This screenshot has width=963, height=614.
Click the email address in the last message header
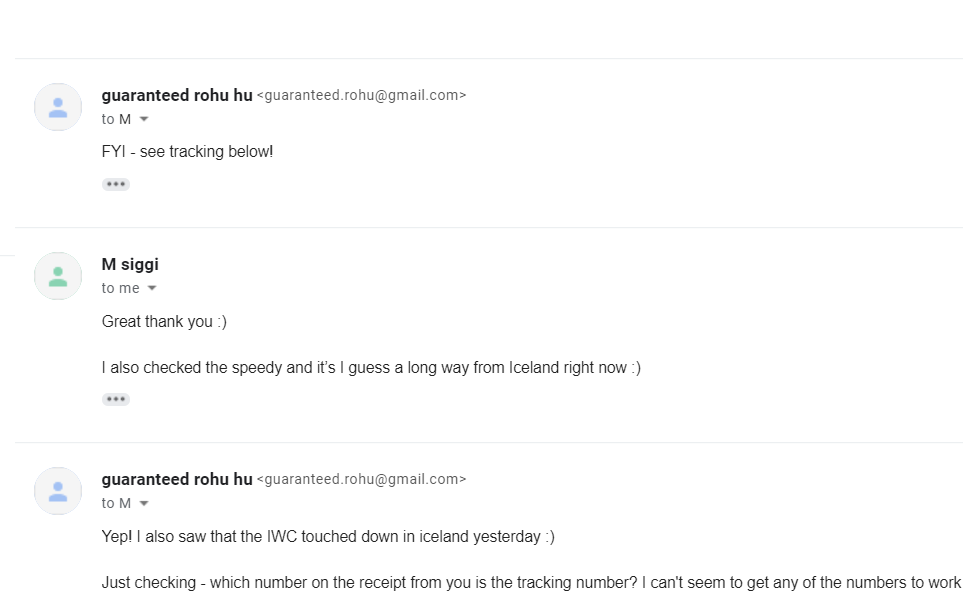point(361,480)
